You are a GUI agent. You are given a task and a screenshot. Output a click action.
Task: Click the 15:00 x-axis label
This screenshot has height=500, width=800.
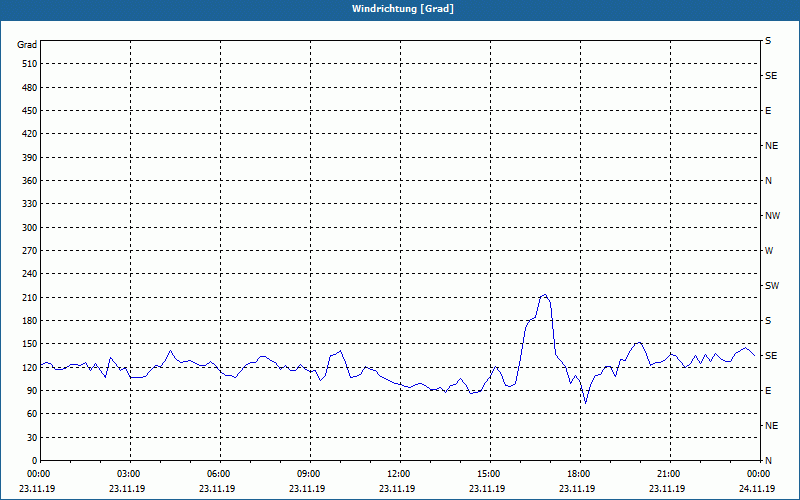tap(490, 474)
